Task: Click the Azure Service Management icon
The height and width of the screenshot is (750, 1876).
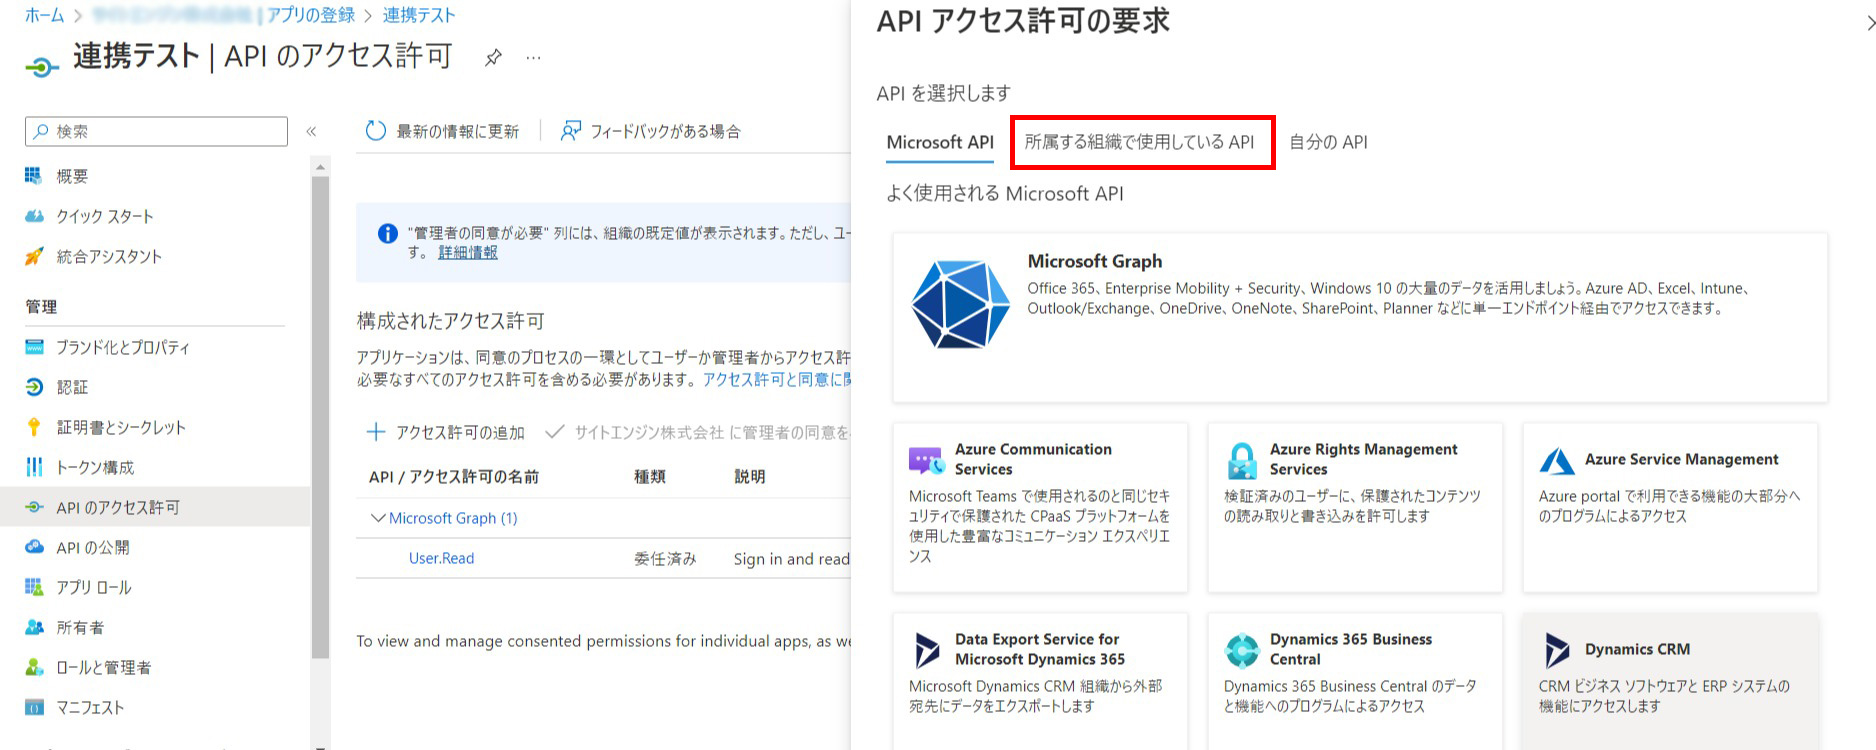Action: [1557, 460]
